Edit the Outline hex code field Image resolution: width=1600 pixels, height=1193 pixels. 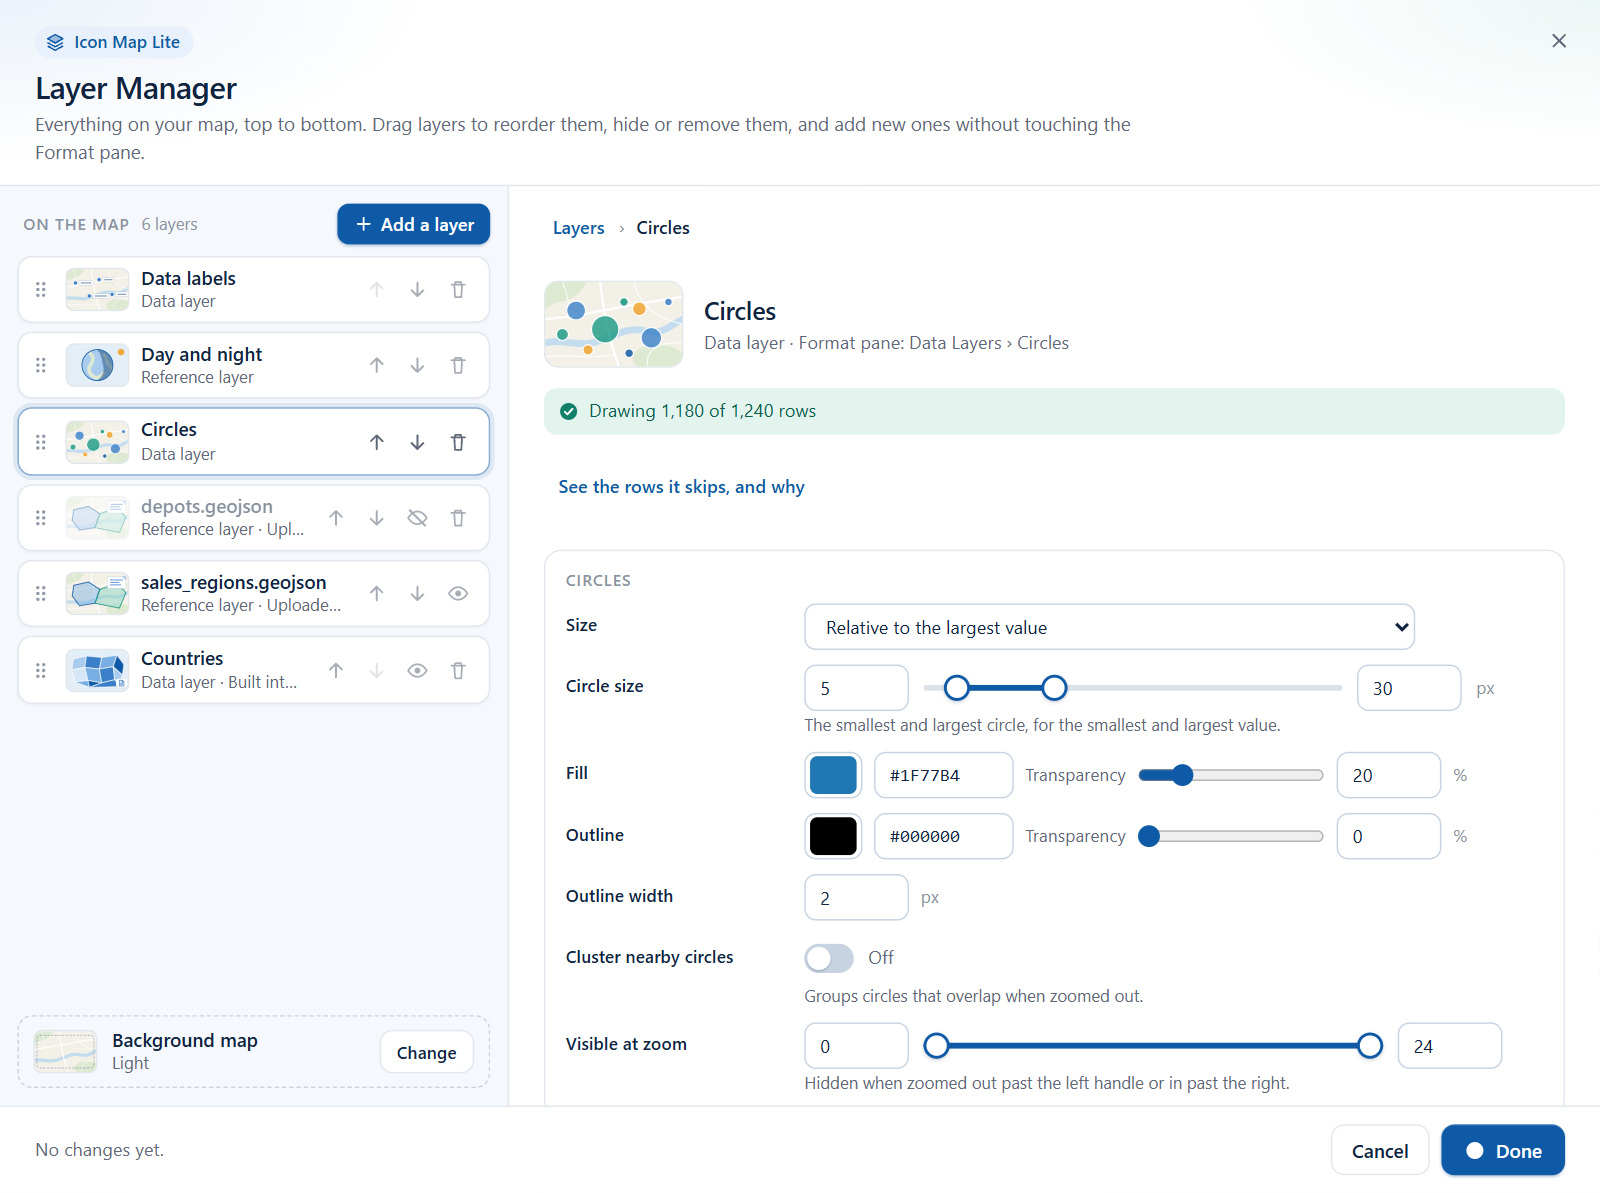coord(944,836)
